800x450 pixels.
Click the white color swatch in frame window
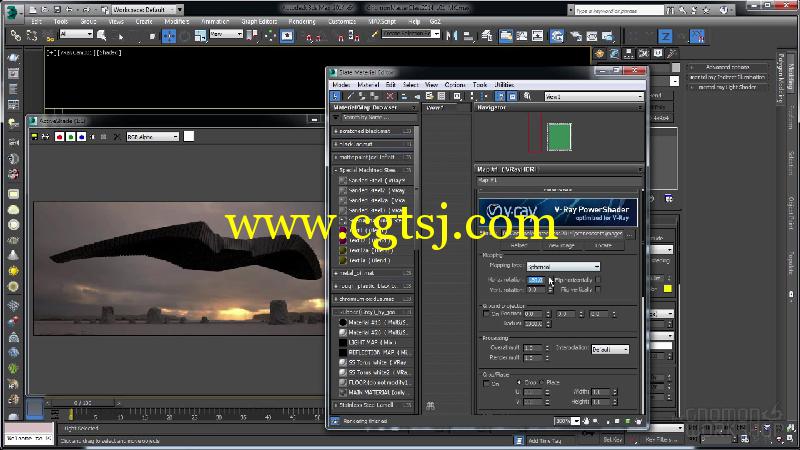[189, 136]
